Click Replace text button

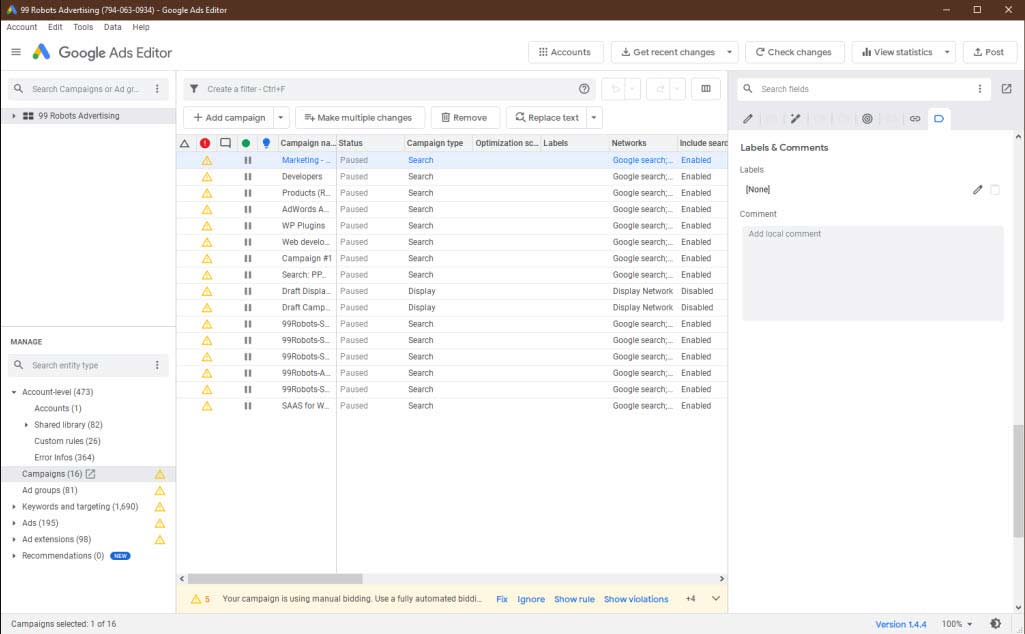point(547,118)
